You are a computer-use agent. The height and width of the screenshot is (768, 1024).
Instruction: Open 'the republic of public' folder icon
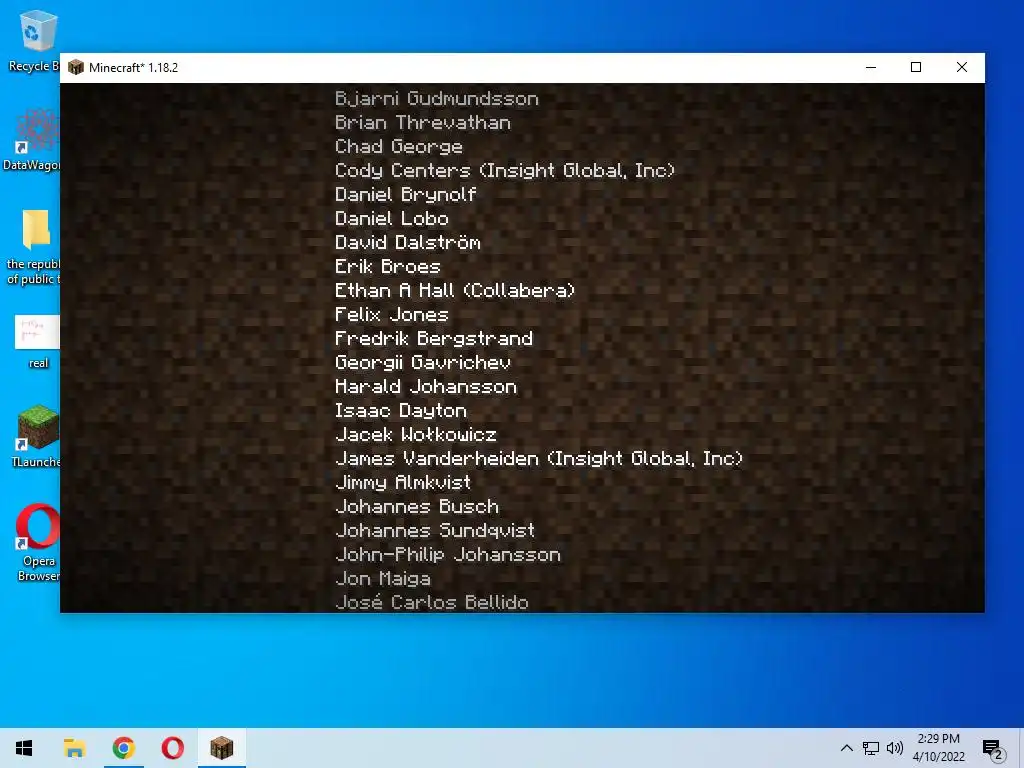coord(34,247)
